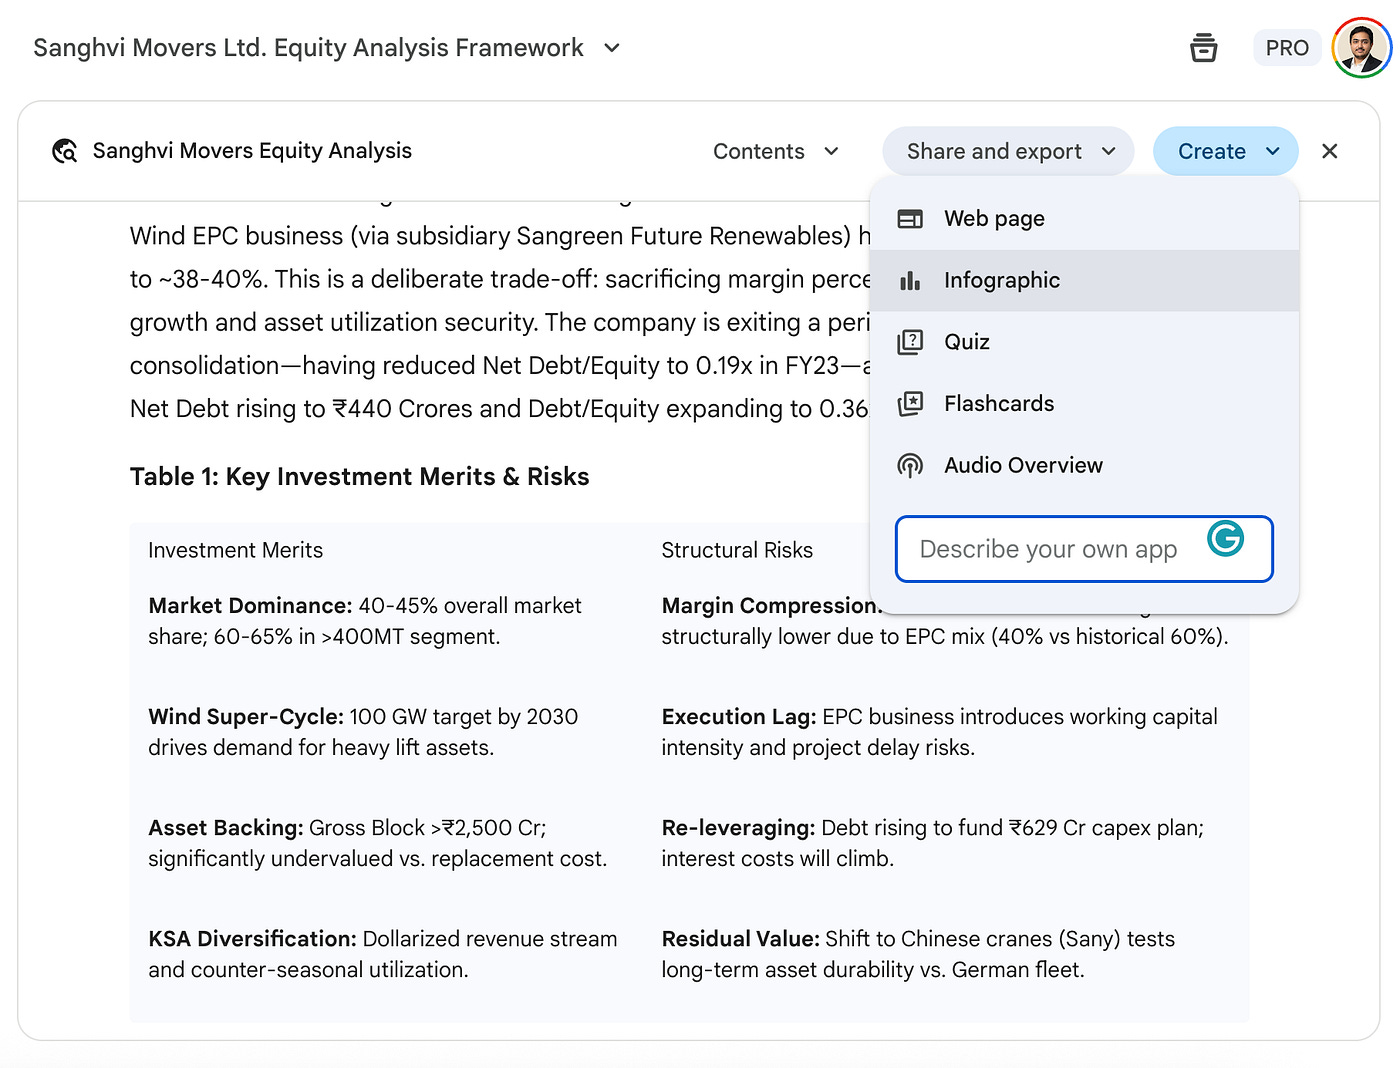Image resolution: width=1400 pixels, height=1068 pixels.
Task: Click the Create dropdown button
Action: point(1226,151)
